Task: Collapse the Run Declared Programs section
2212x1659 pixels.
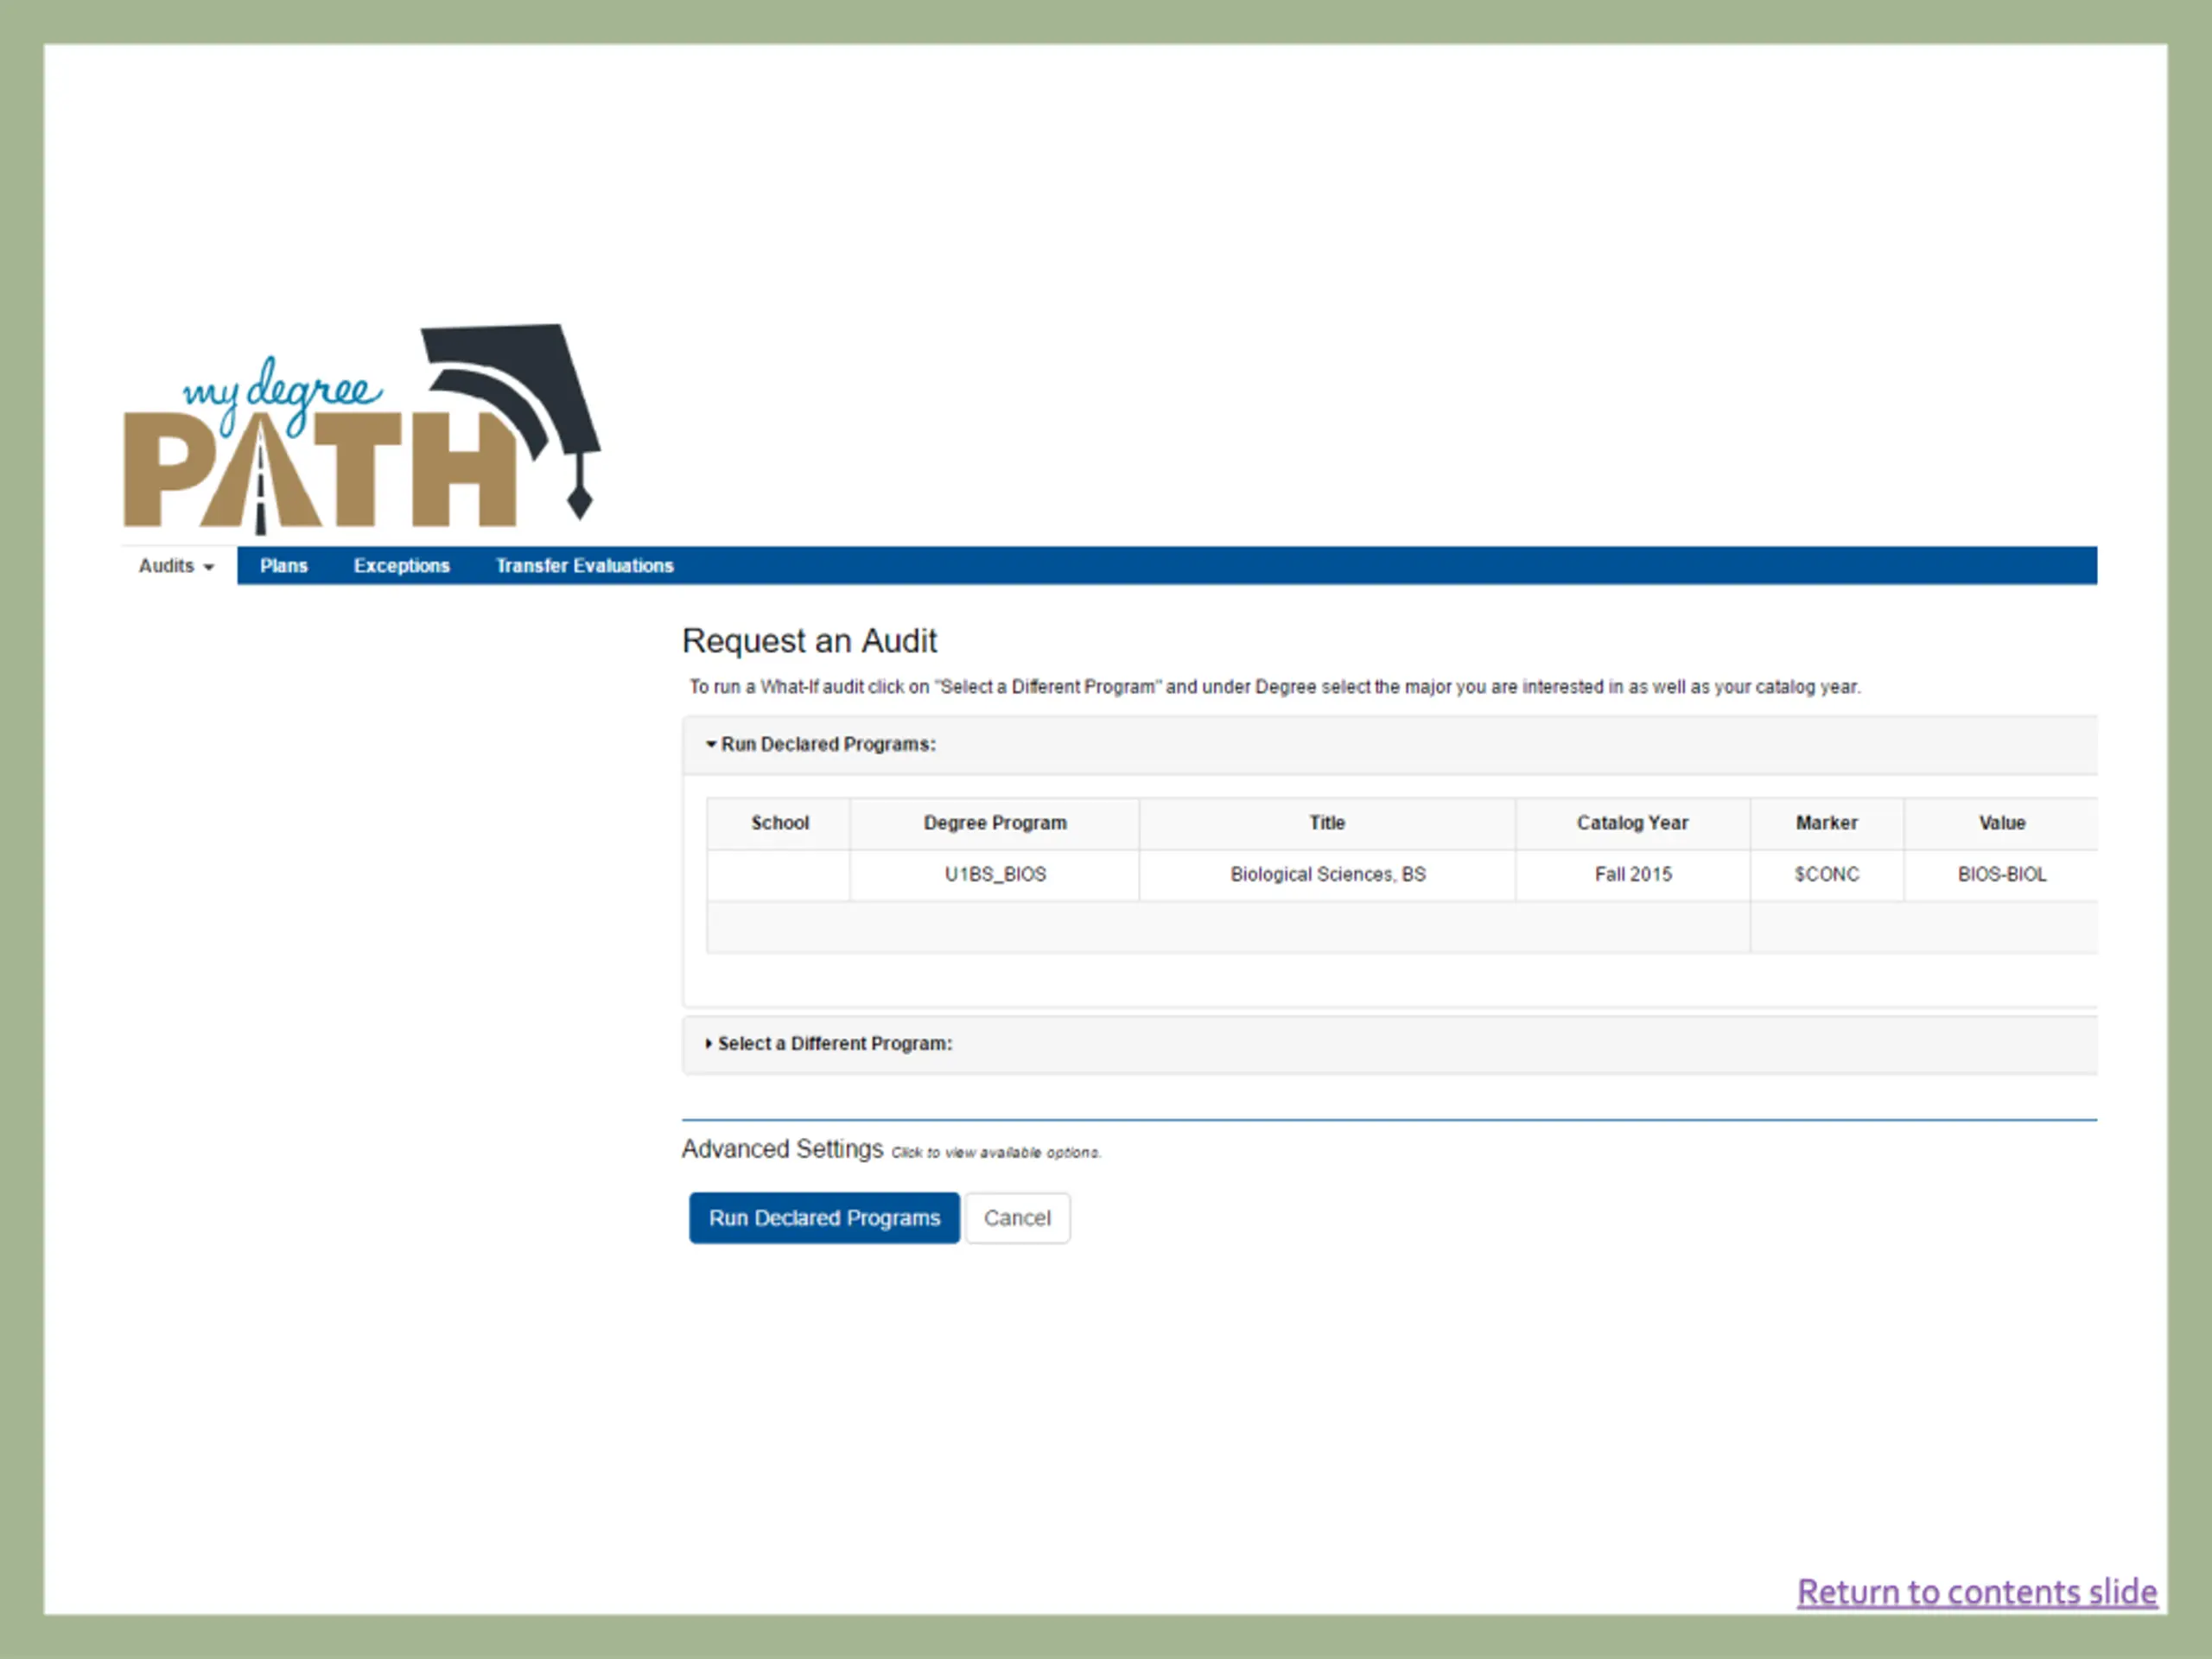Action: tap(828, 744)
